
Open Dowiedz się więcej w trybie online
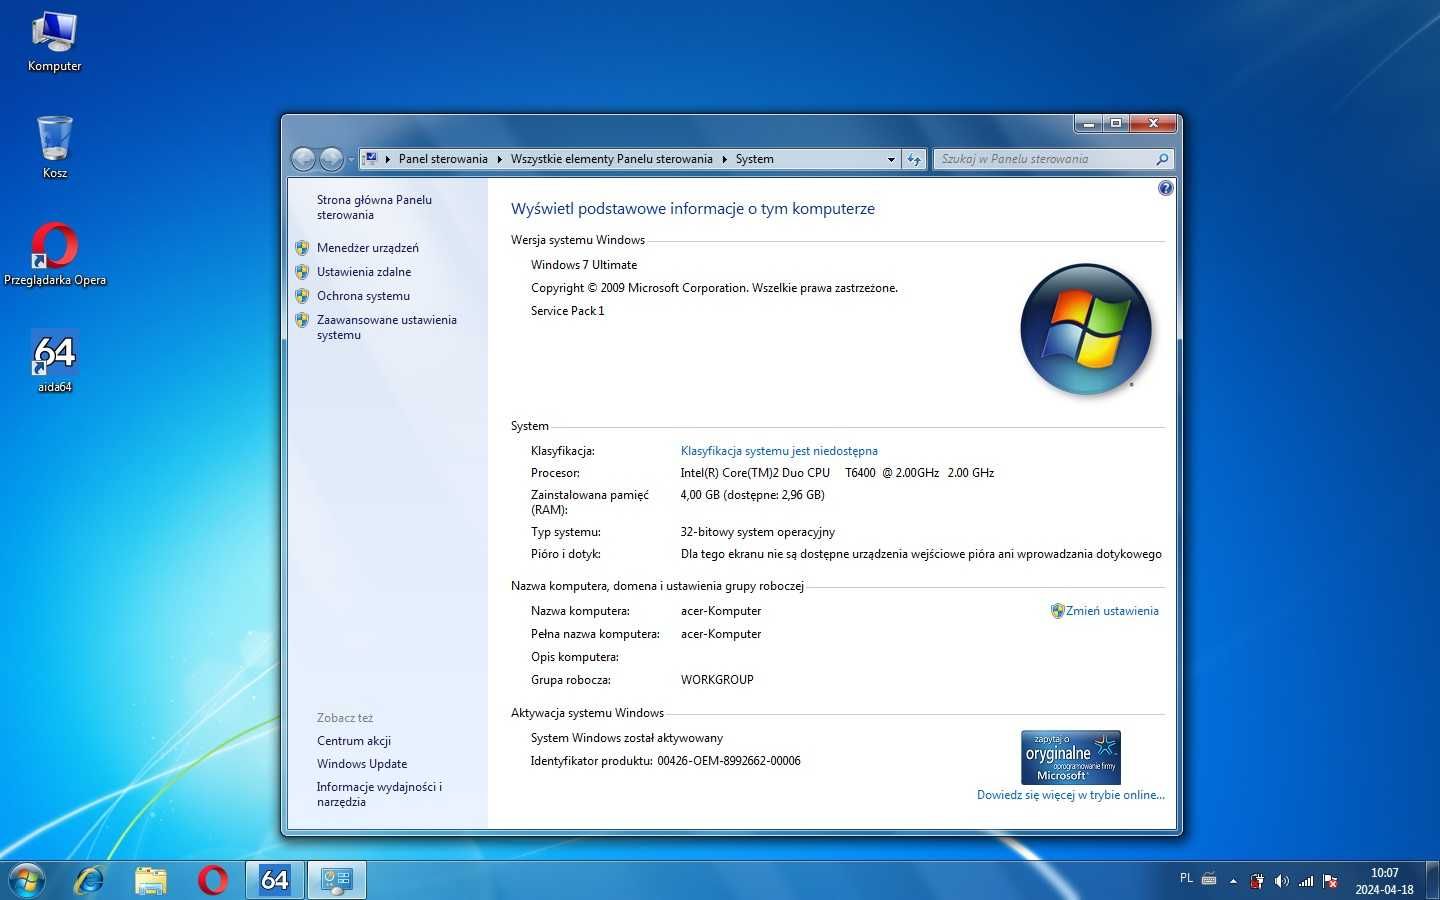point(1071,795)
